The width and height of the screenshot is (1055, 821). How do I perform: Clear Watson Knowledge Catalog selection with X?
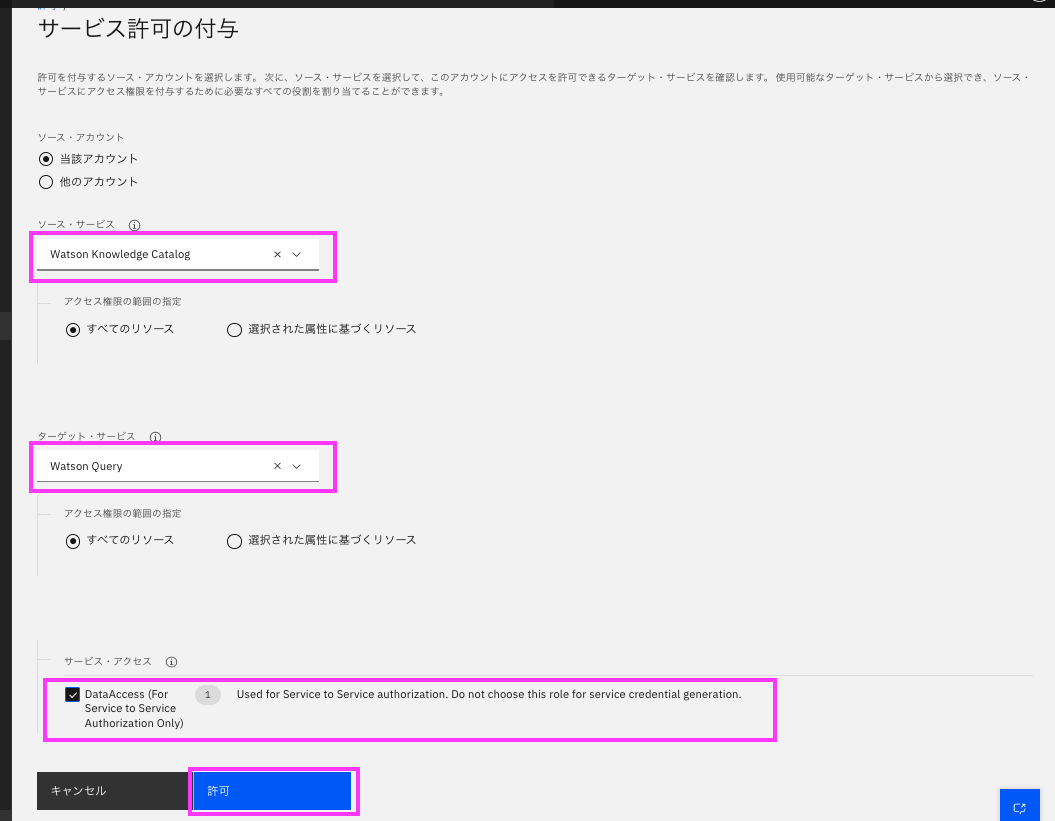(277, 254)
